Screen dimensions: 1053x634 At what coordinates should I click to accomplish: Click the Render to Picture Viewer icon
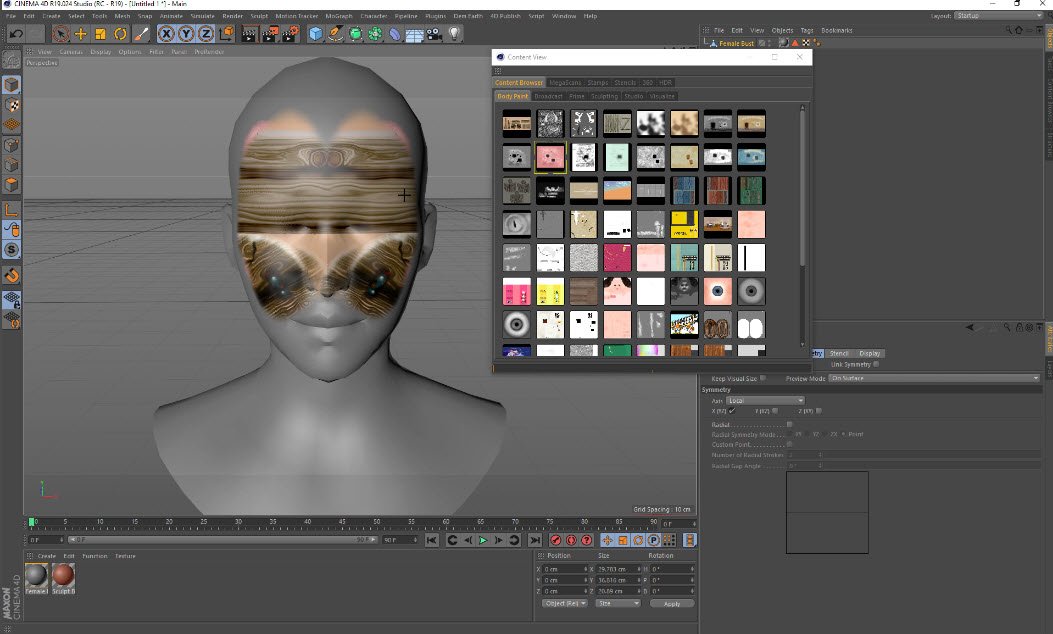(x=270, y=34)
